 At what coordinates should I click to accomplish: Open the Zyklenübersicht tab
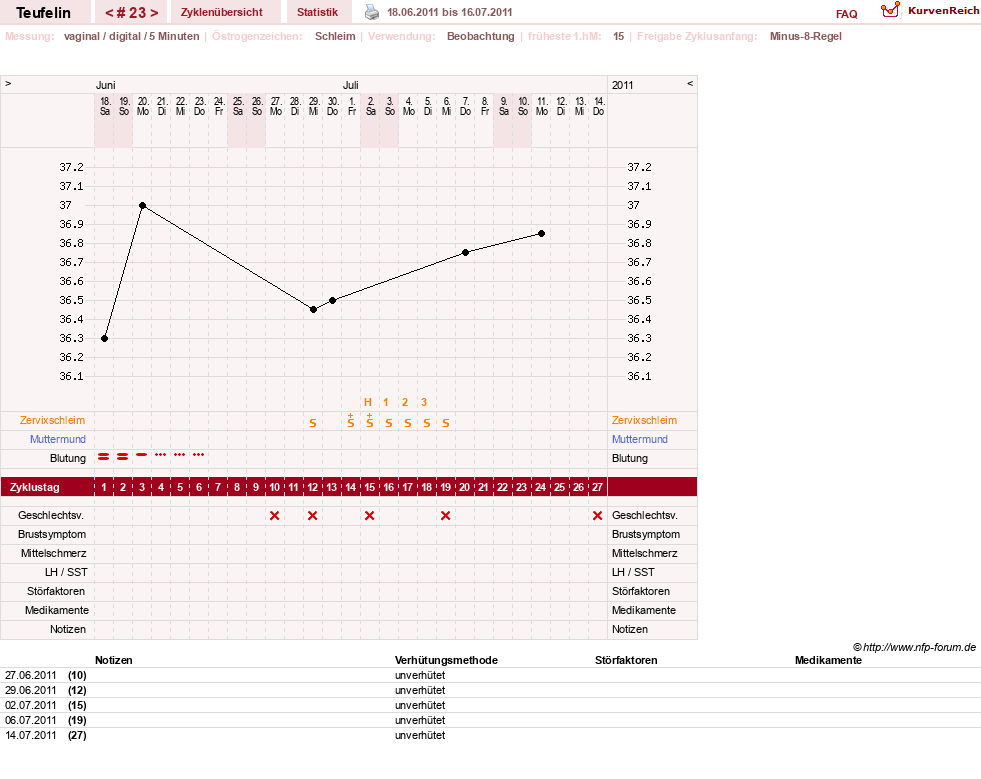point(221,12)
